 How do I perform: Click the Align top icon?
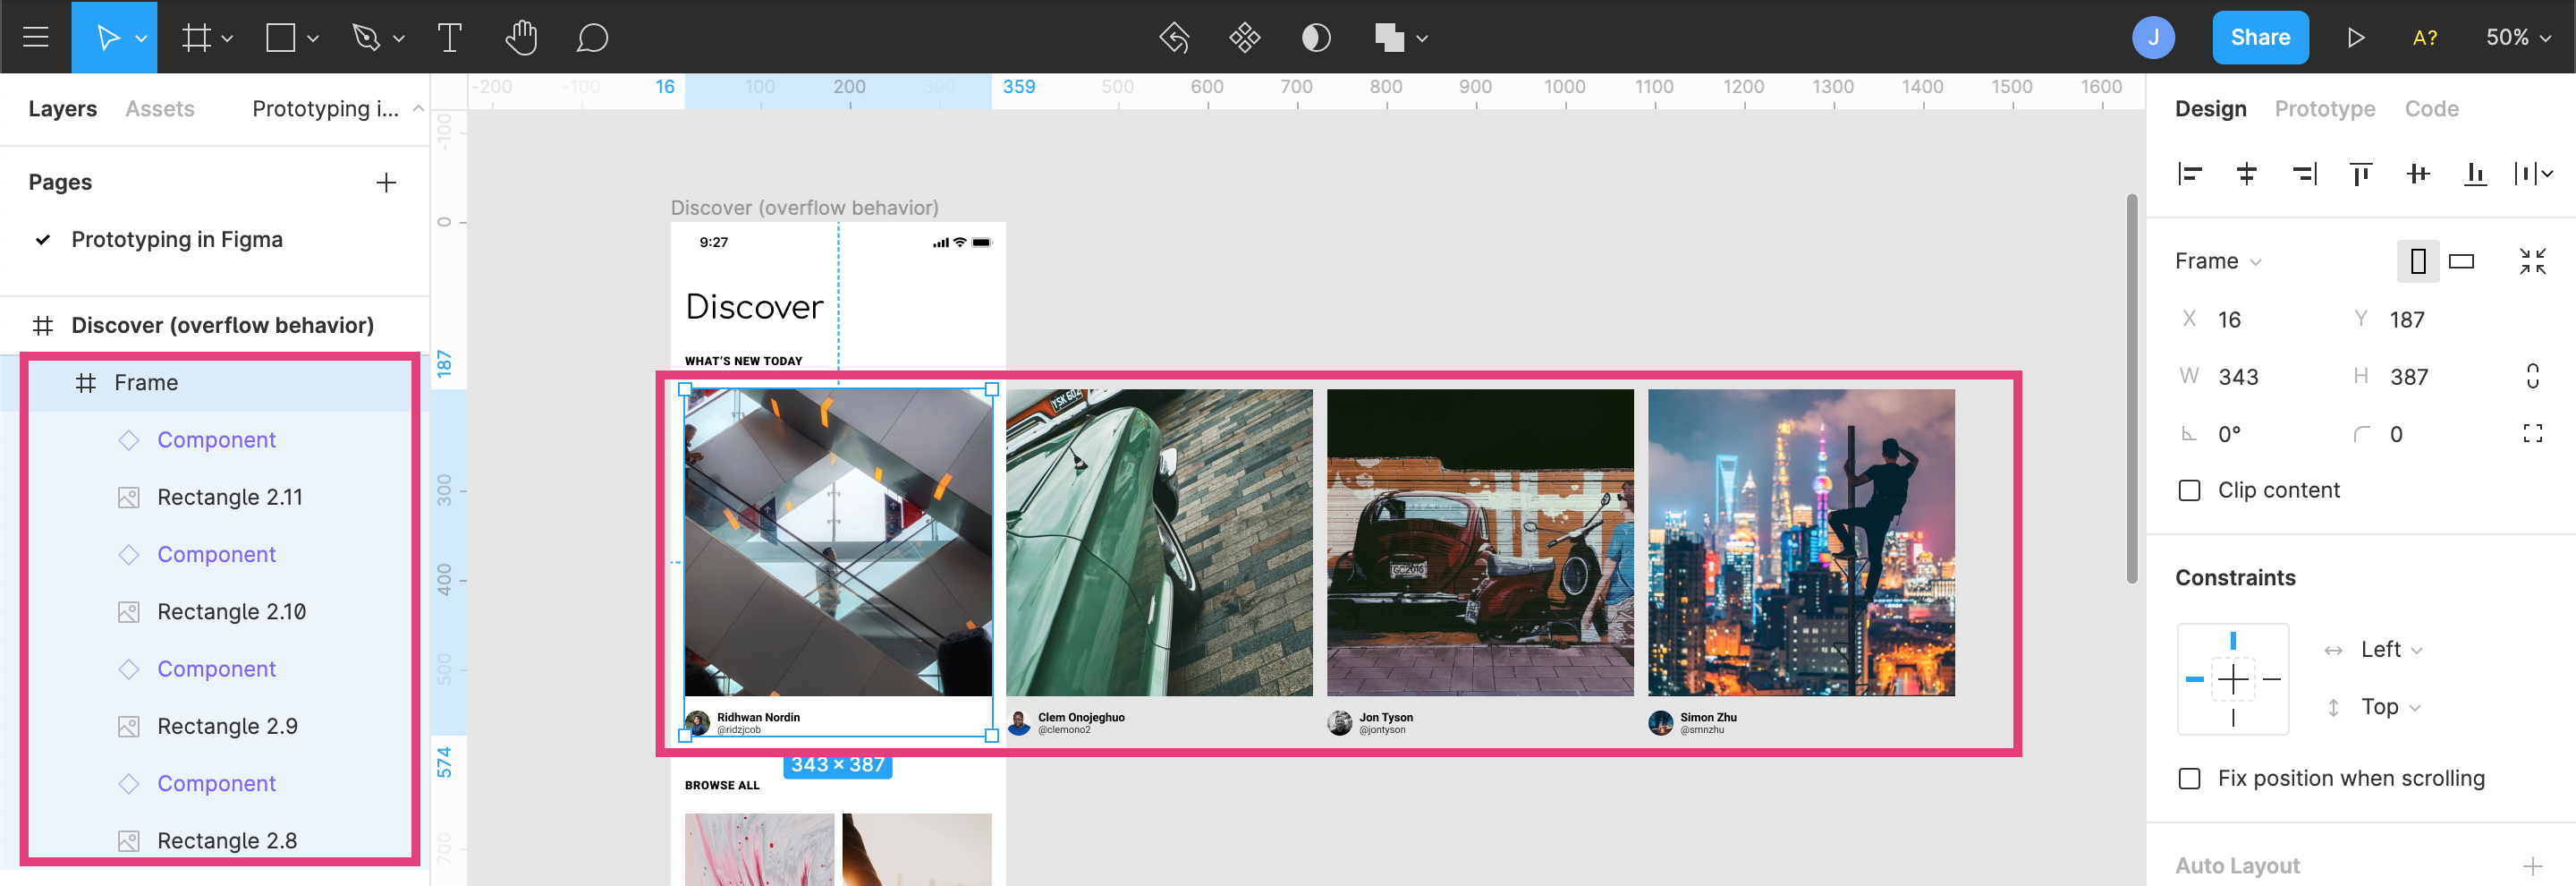[2360, 174]
